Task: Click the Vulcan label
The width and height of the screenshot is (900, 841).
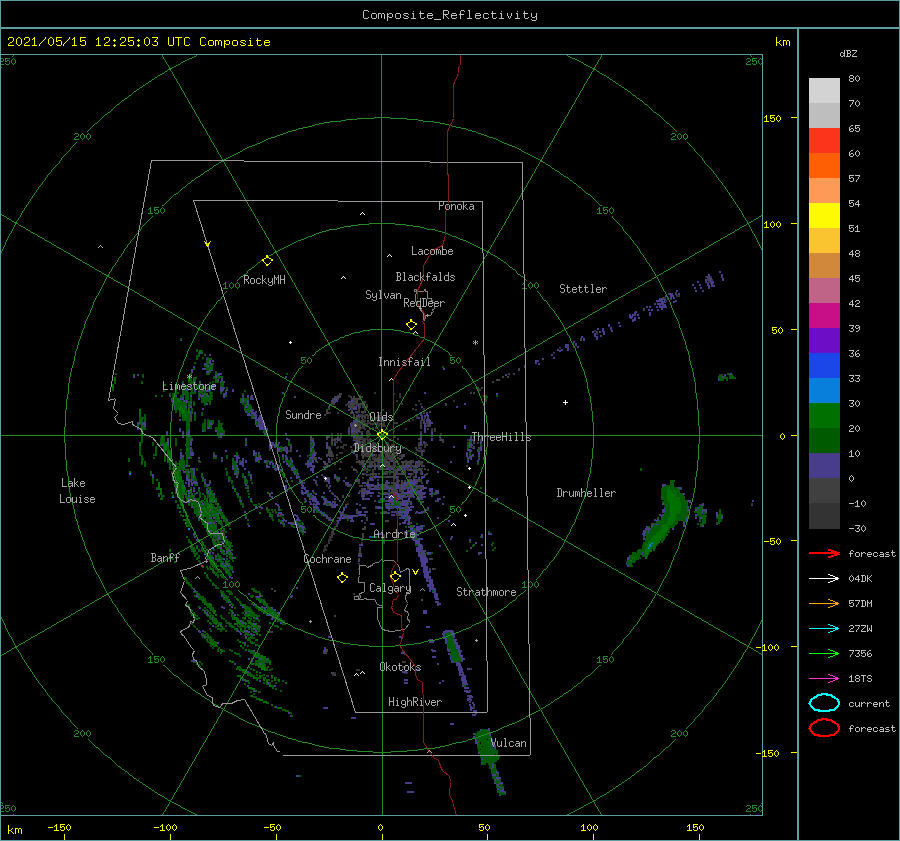Action: pos(508,743)
